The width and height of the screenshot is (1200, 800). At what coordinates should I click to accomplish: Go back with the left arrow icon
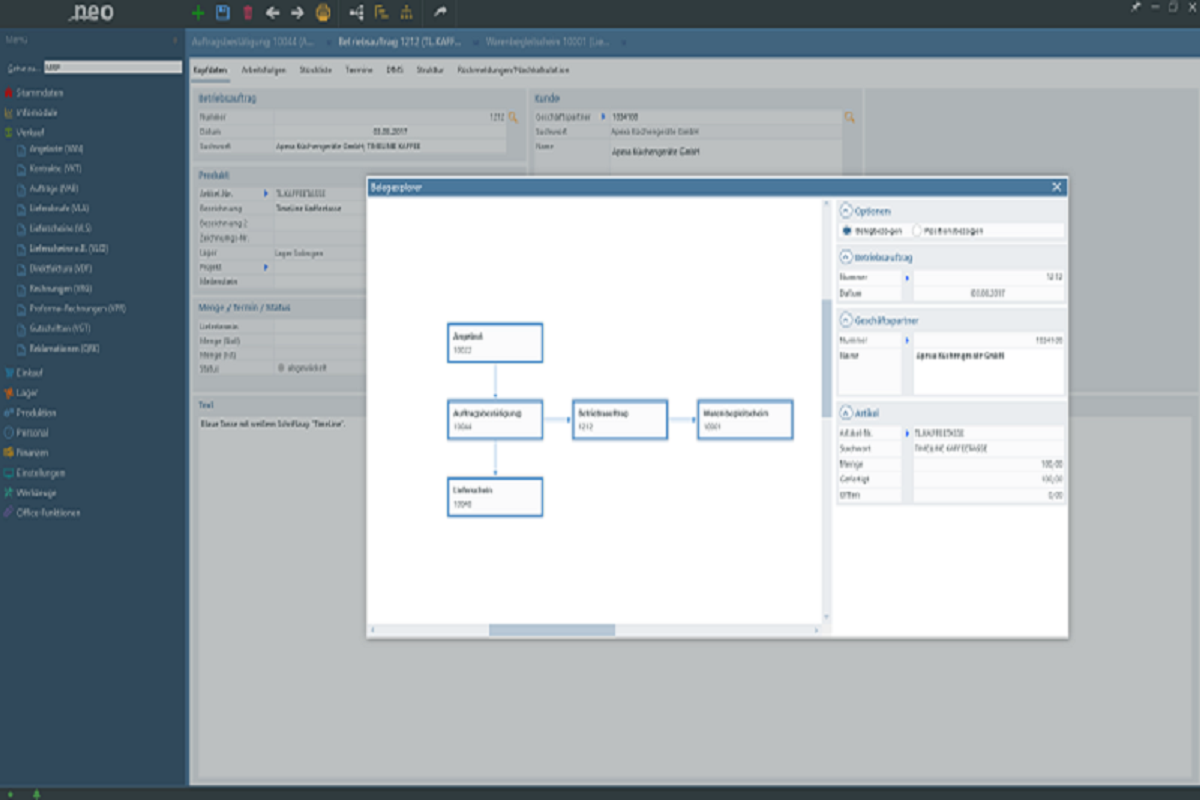pos(272,13)
